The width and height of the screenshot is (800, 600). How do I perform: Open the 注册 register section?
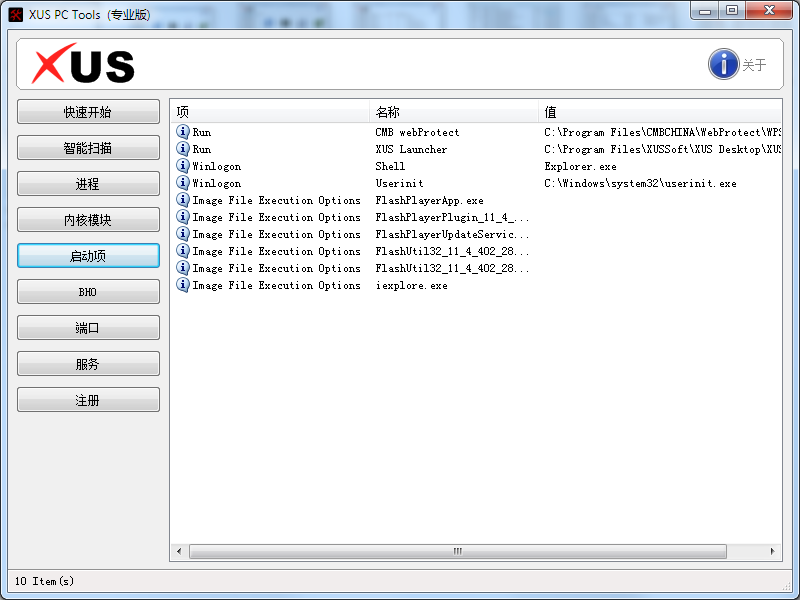click(88, 400)
